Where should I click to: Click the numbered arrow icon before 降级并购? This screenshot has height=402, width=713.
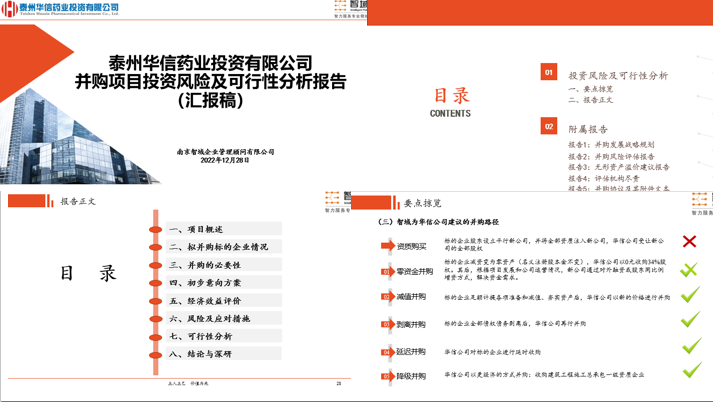(388, 376)
